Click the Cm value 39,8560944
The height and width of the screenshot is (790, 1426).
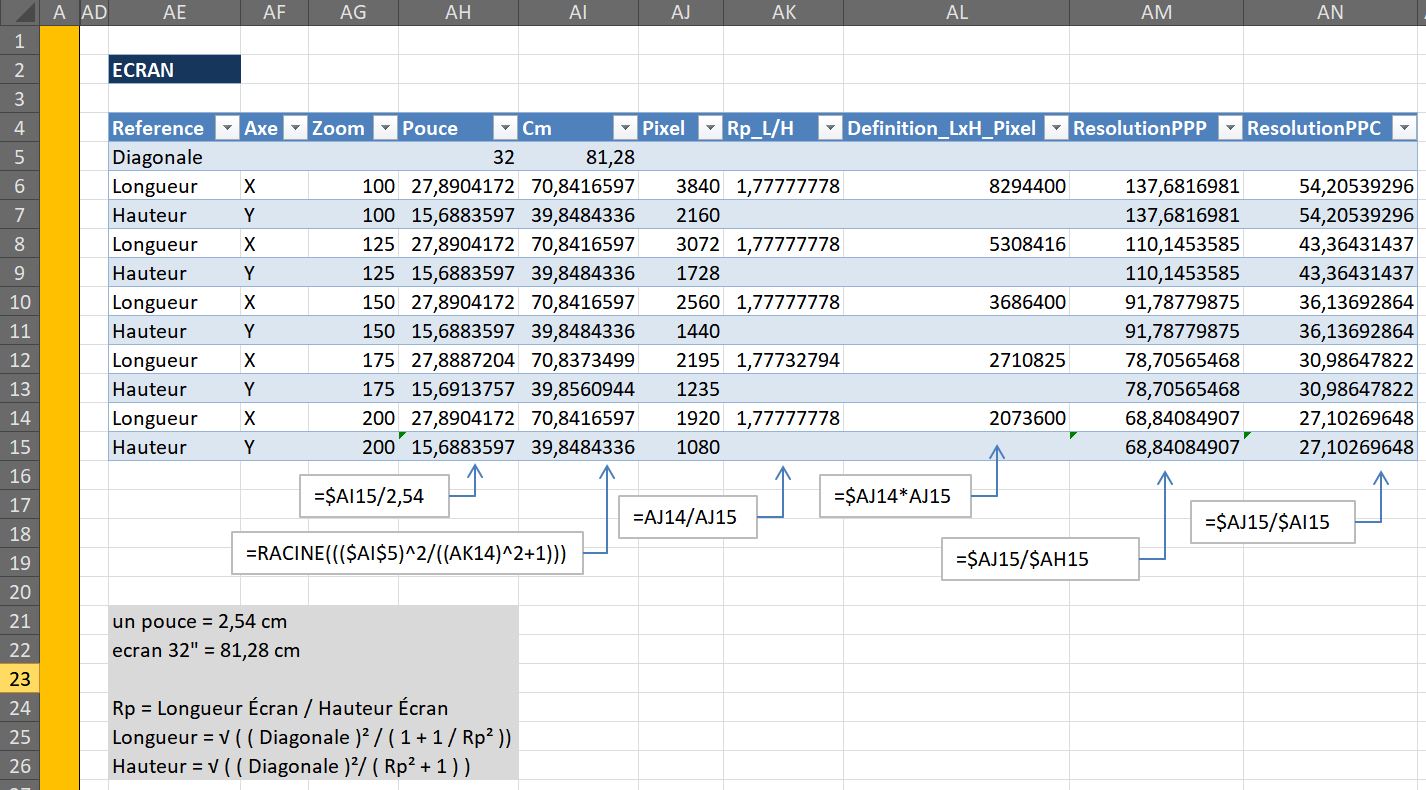578,389
